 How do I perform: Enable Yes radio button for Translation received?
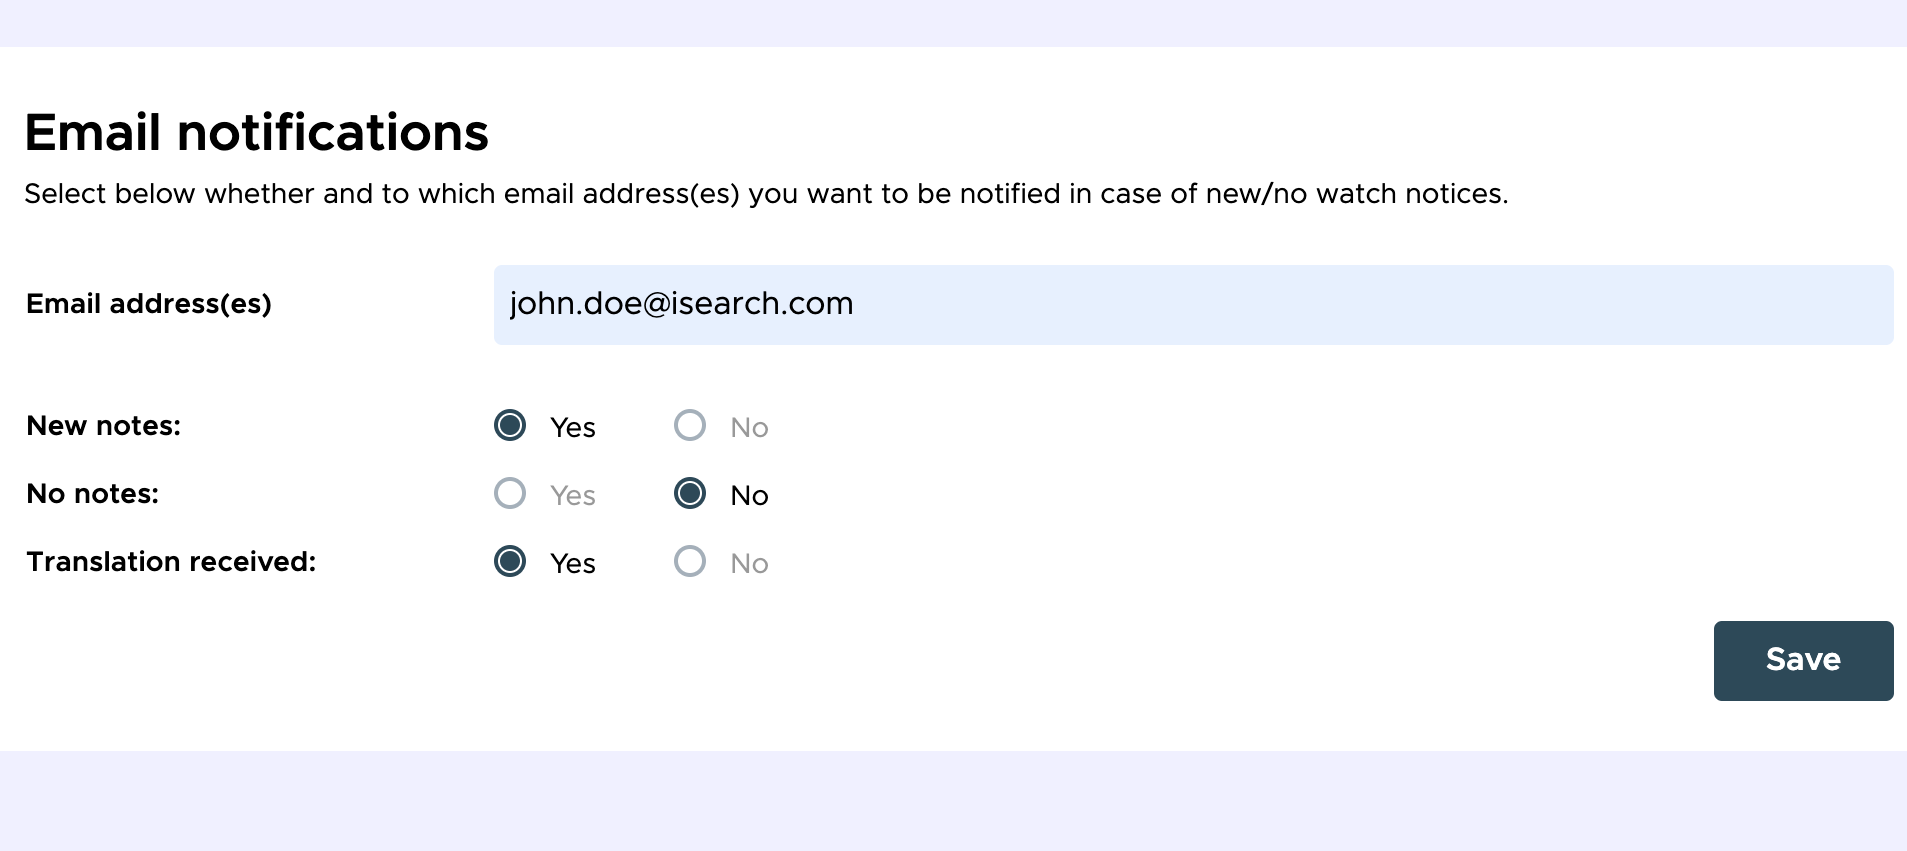[x=510, y=561]
